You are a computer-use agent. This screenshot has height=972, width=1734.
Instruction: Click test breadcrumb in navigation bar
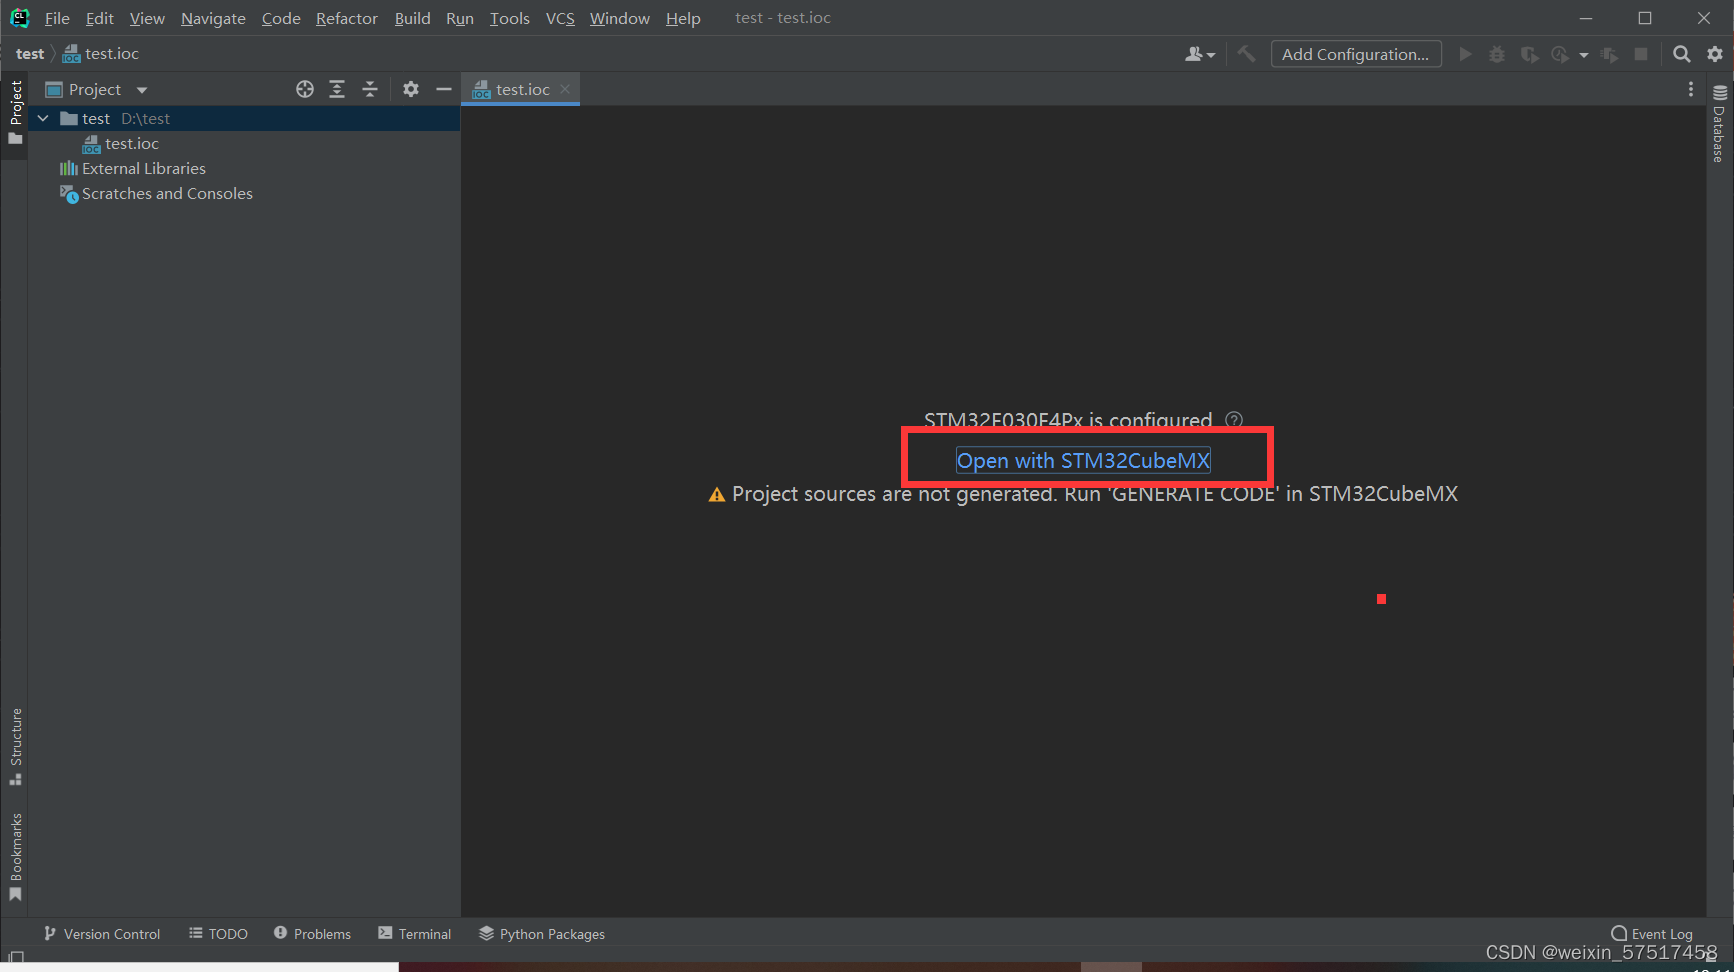30,54
